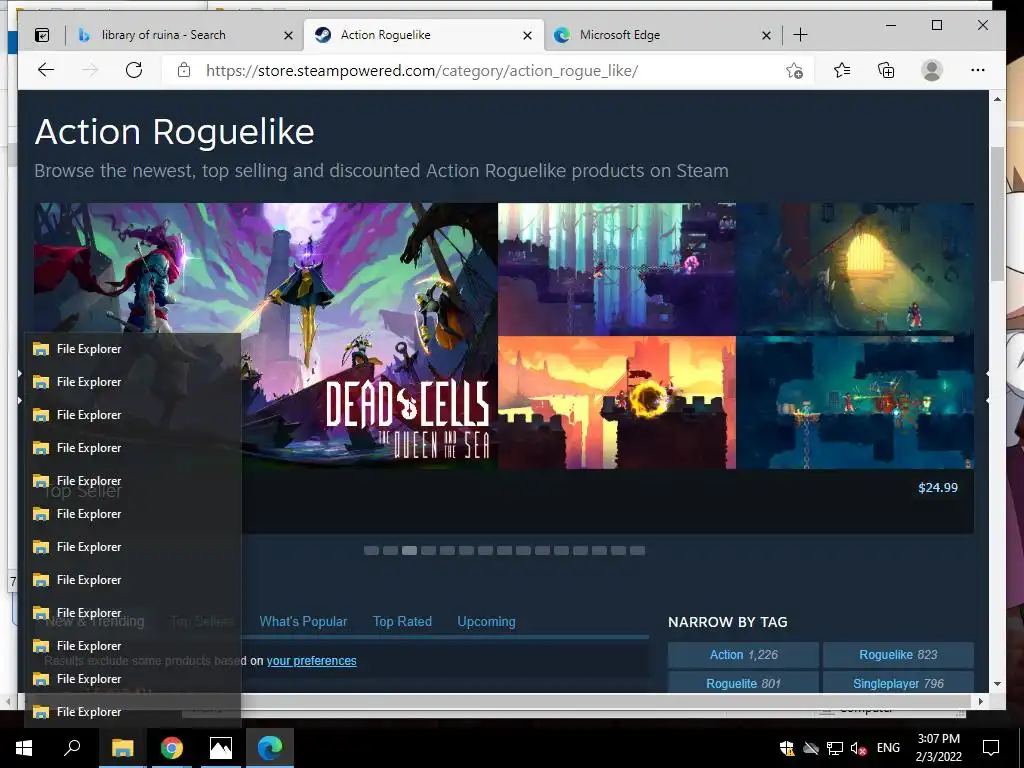The image size is (1024, 768).
Task: Go back to the previous page
Action: (46, 70)
